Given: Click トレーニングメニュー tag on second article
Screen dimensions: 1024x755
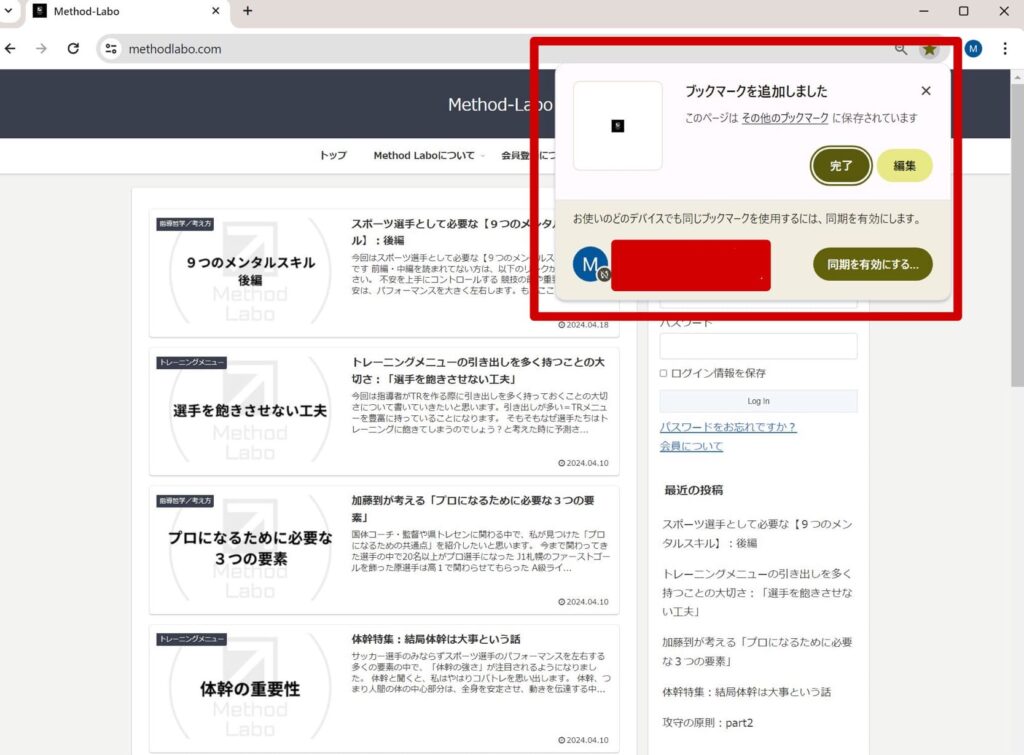Looking at the screenshot, I should coord(191,362).
